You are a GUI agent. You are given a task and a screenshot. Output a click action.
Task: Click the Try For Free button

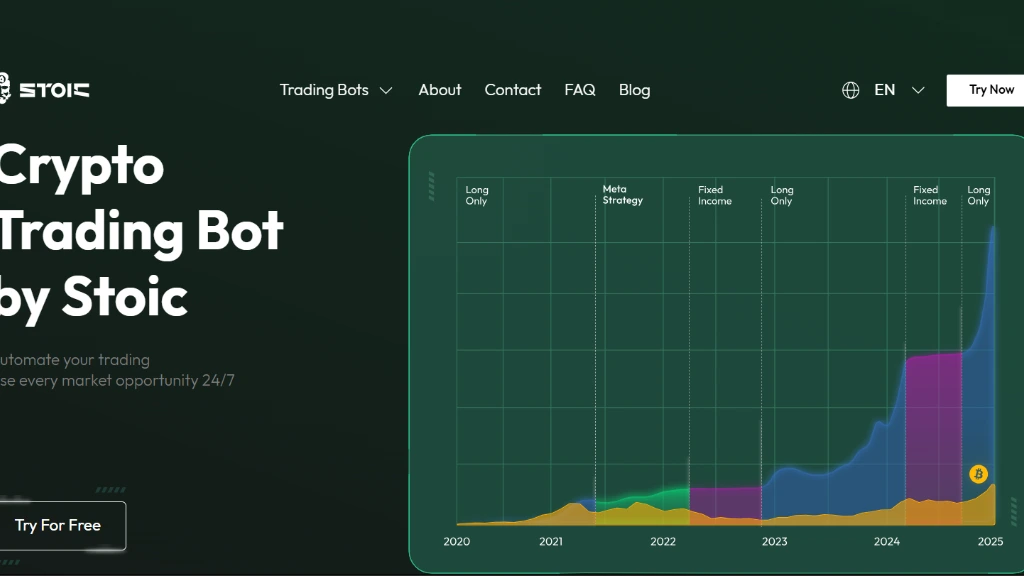pyautogui.click(x=62, y=526)
